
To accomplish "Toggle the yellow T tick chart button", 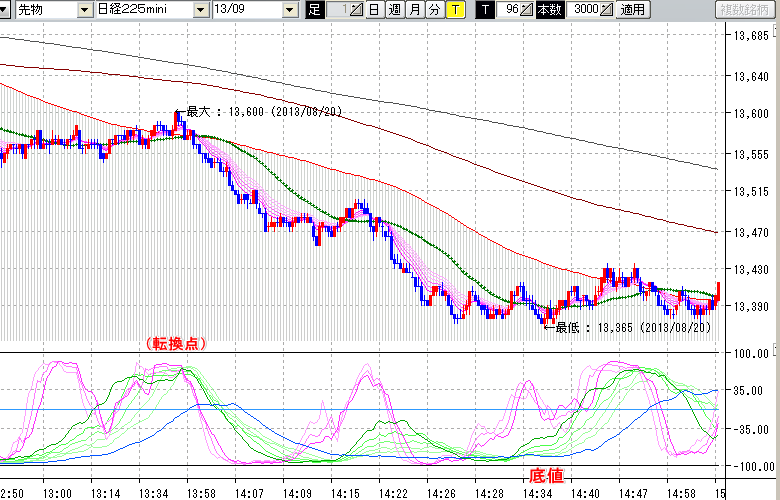I will (456, 9).
